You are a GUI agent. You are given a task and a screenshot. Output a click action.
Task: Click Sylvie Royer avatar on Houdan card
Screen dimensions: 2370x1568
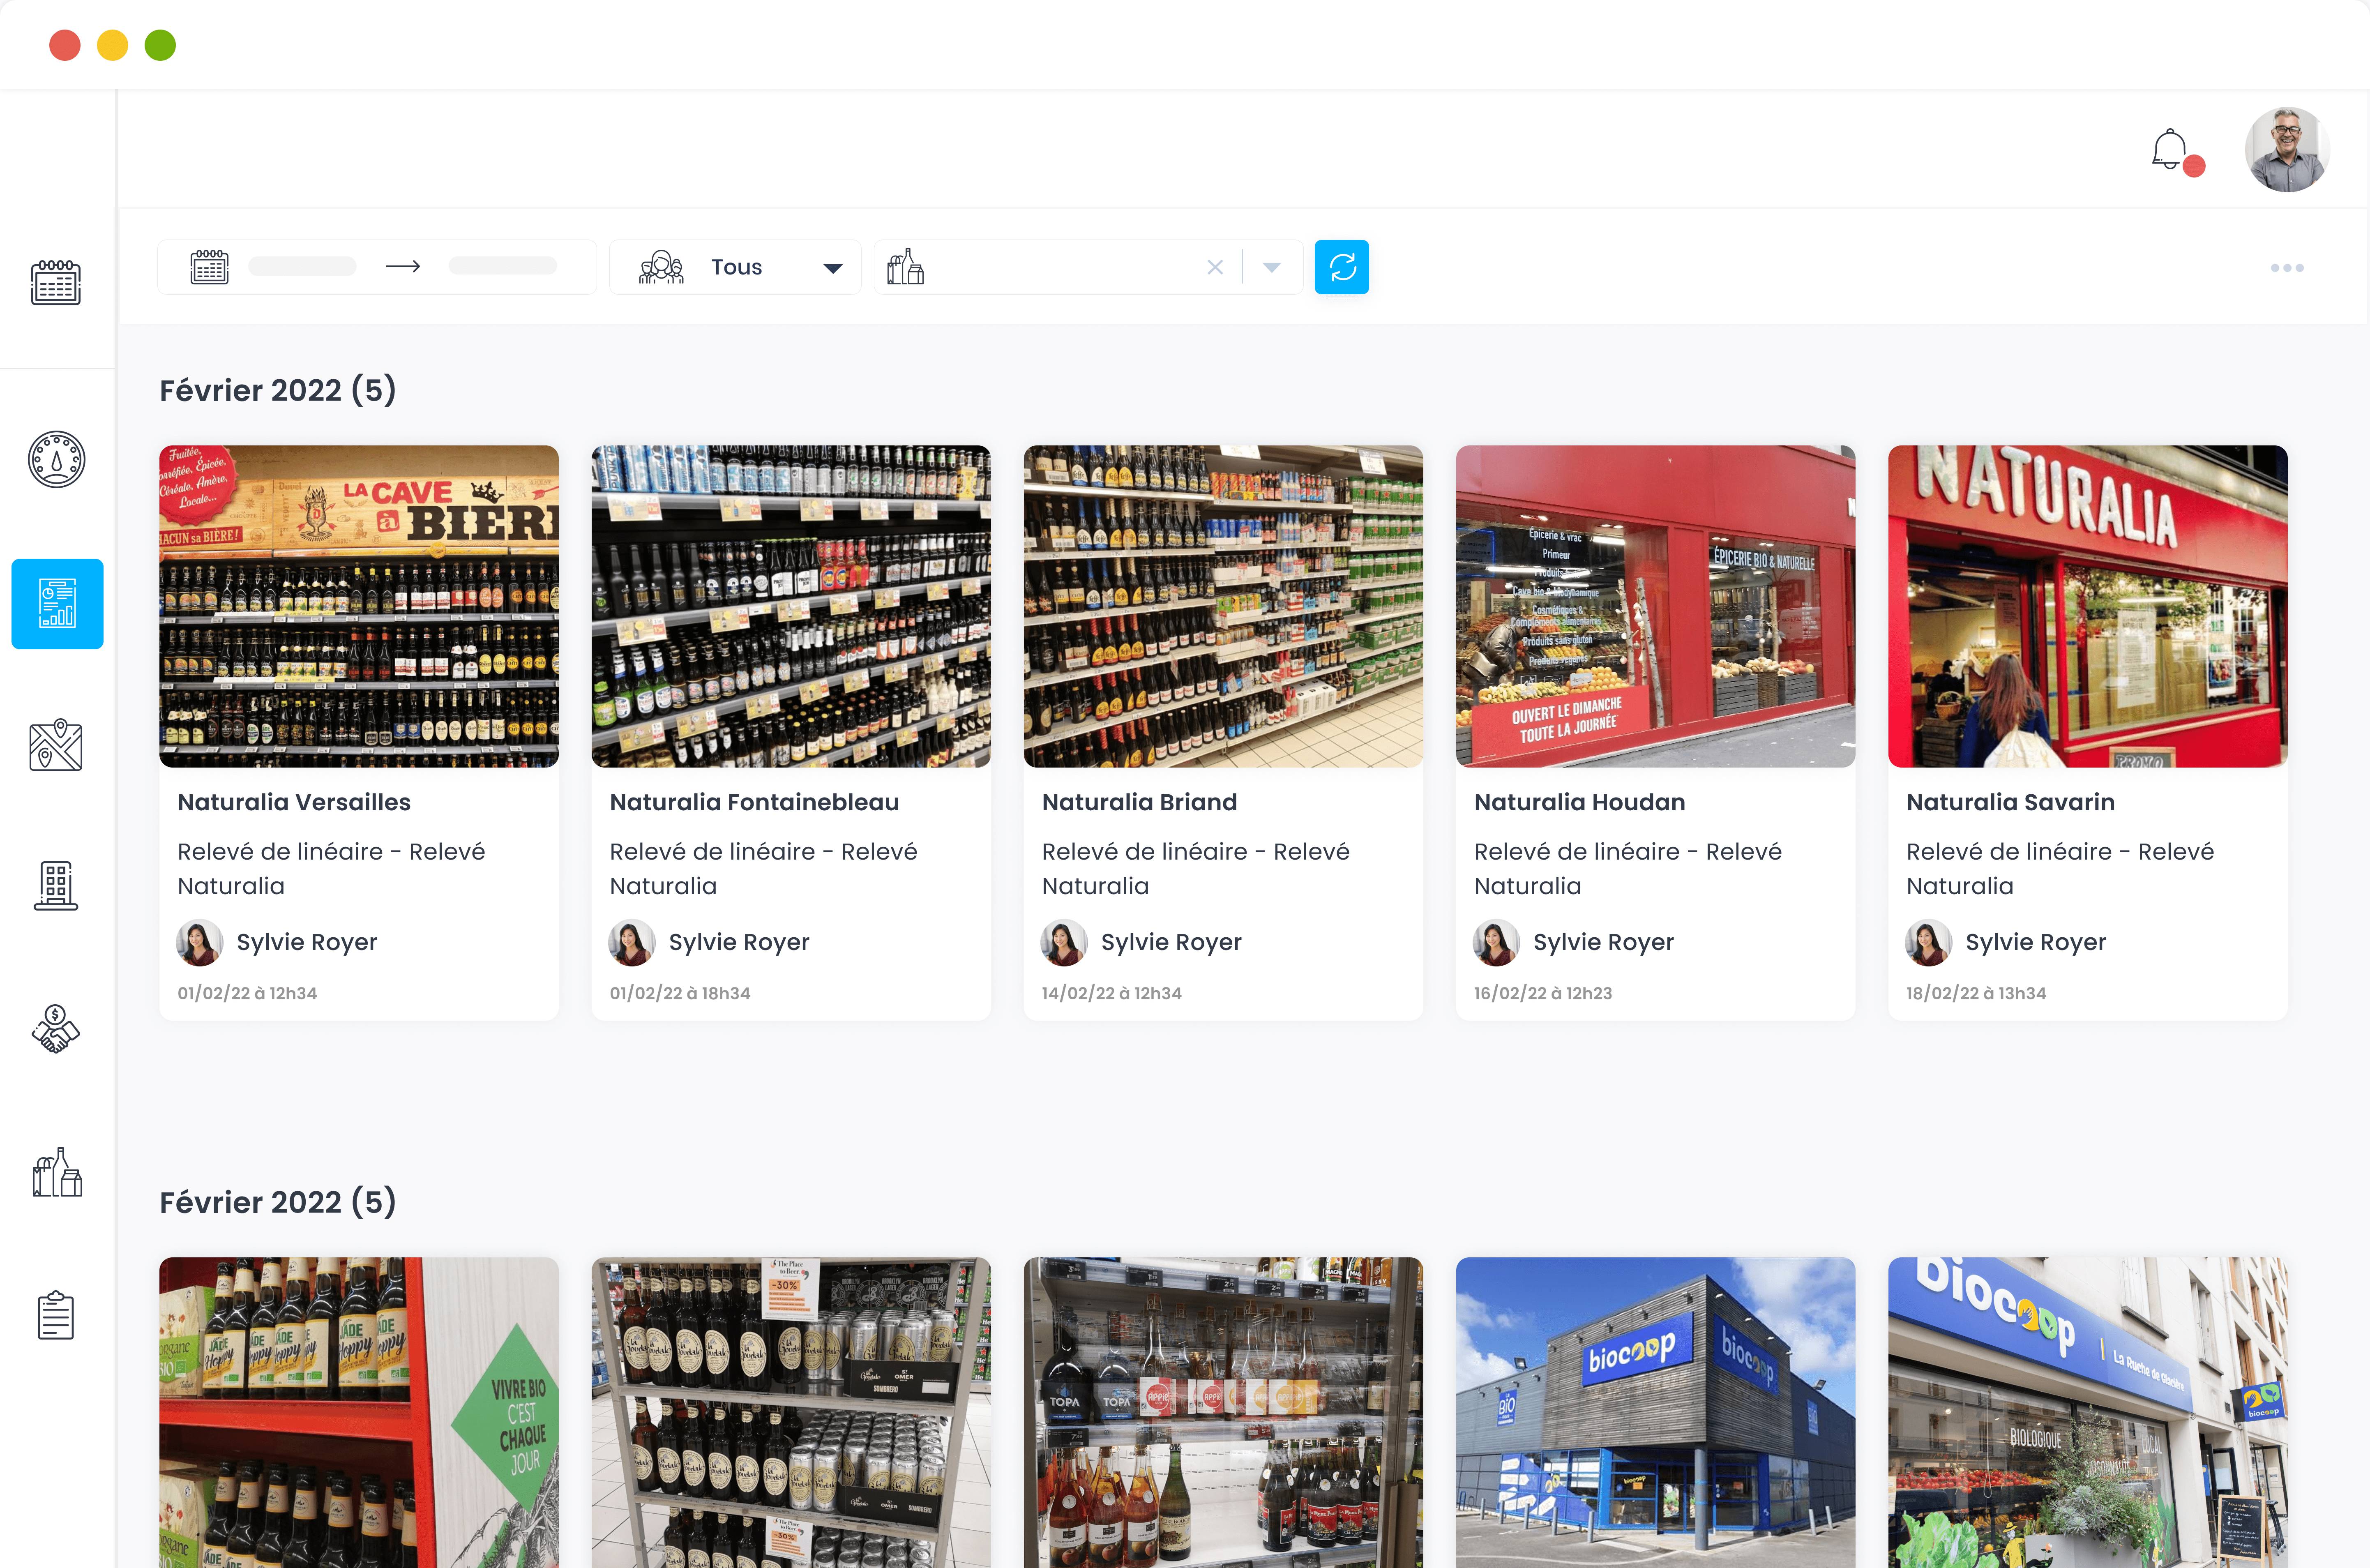pyautogui.click(x=1496, y=942)
